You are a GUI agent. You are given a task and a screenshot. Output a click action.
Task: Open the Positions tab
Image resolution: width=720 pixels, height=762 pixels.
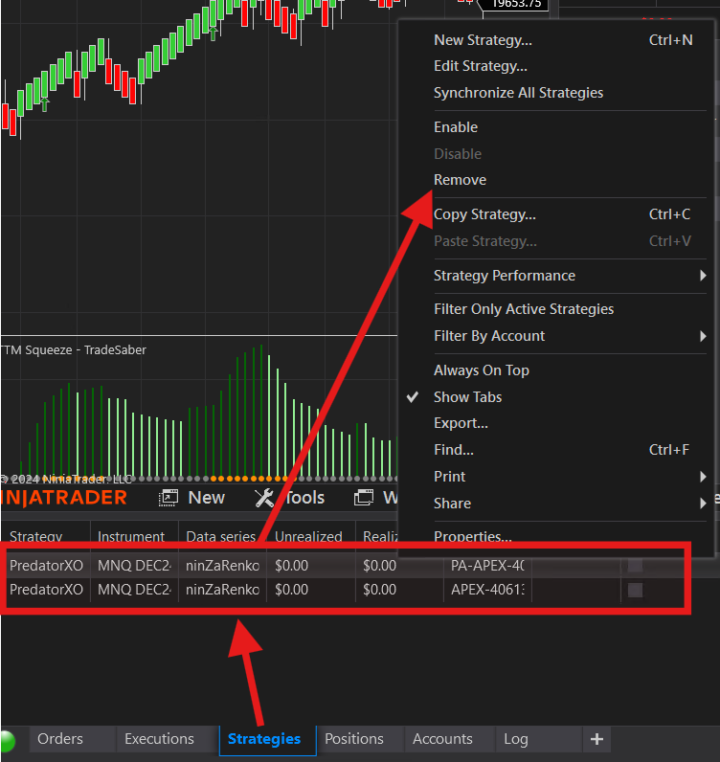click(x=354, y=739)
